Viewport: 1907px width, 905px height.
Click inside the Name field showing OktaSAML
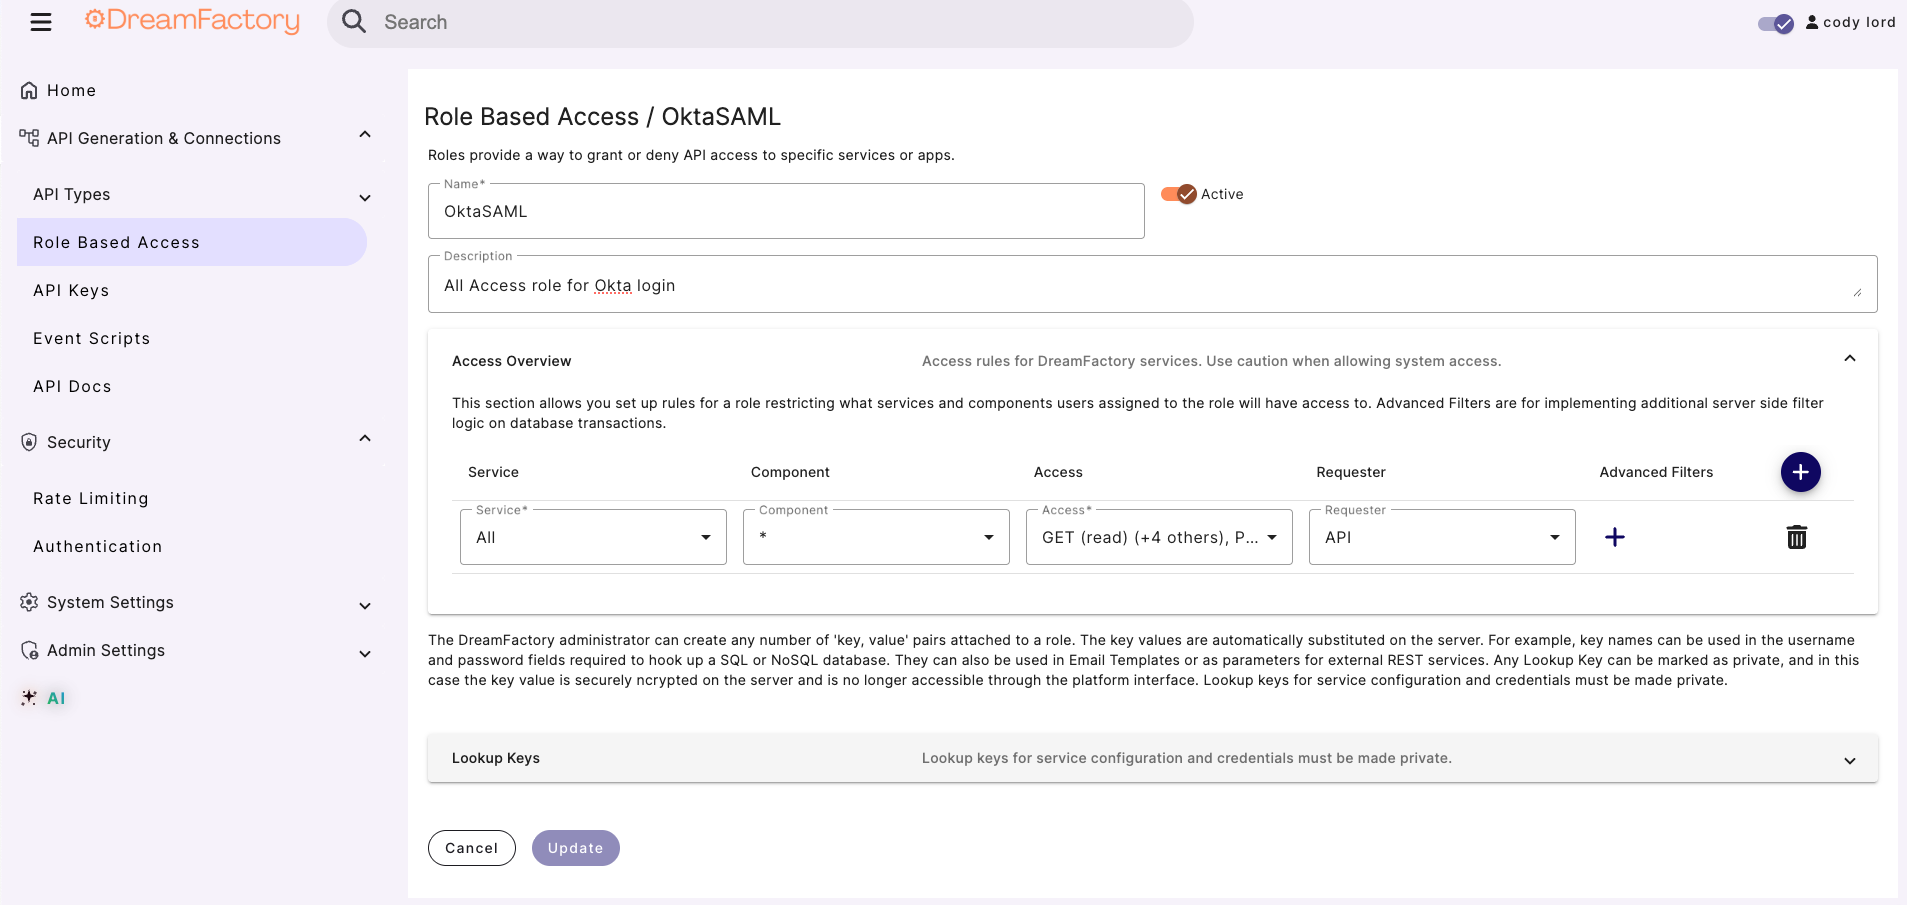786,211
